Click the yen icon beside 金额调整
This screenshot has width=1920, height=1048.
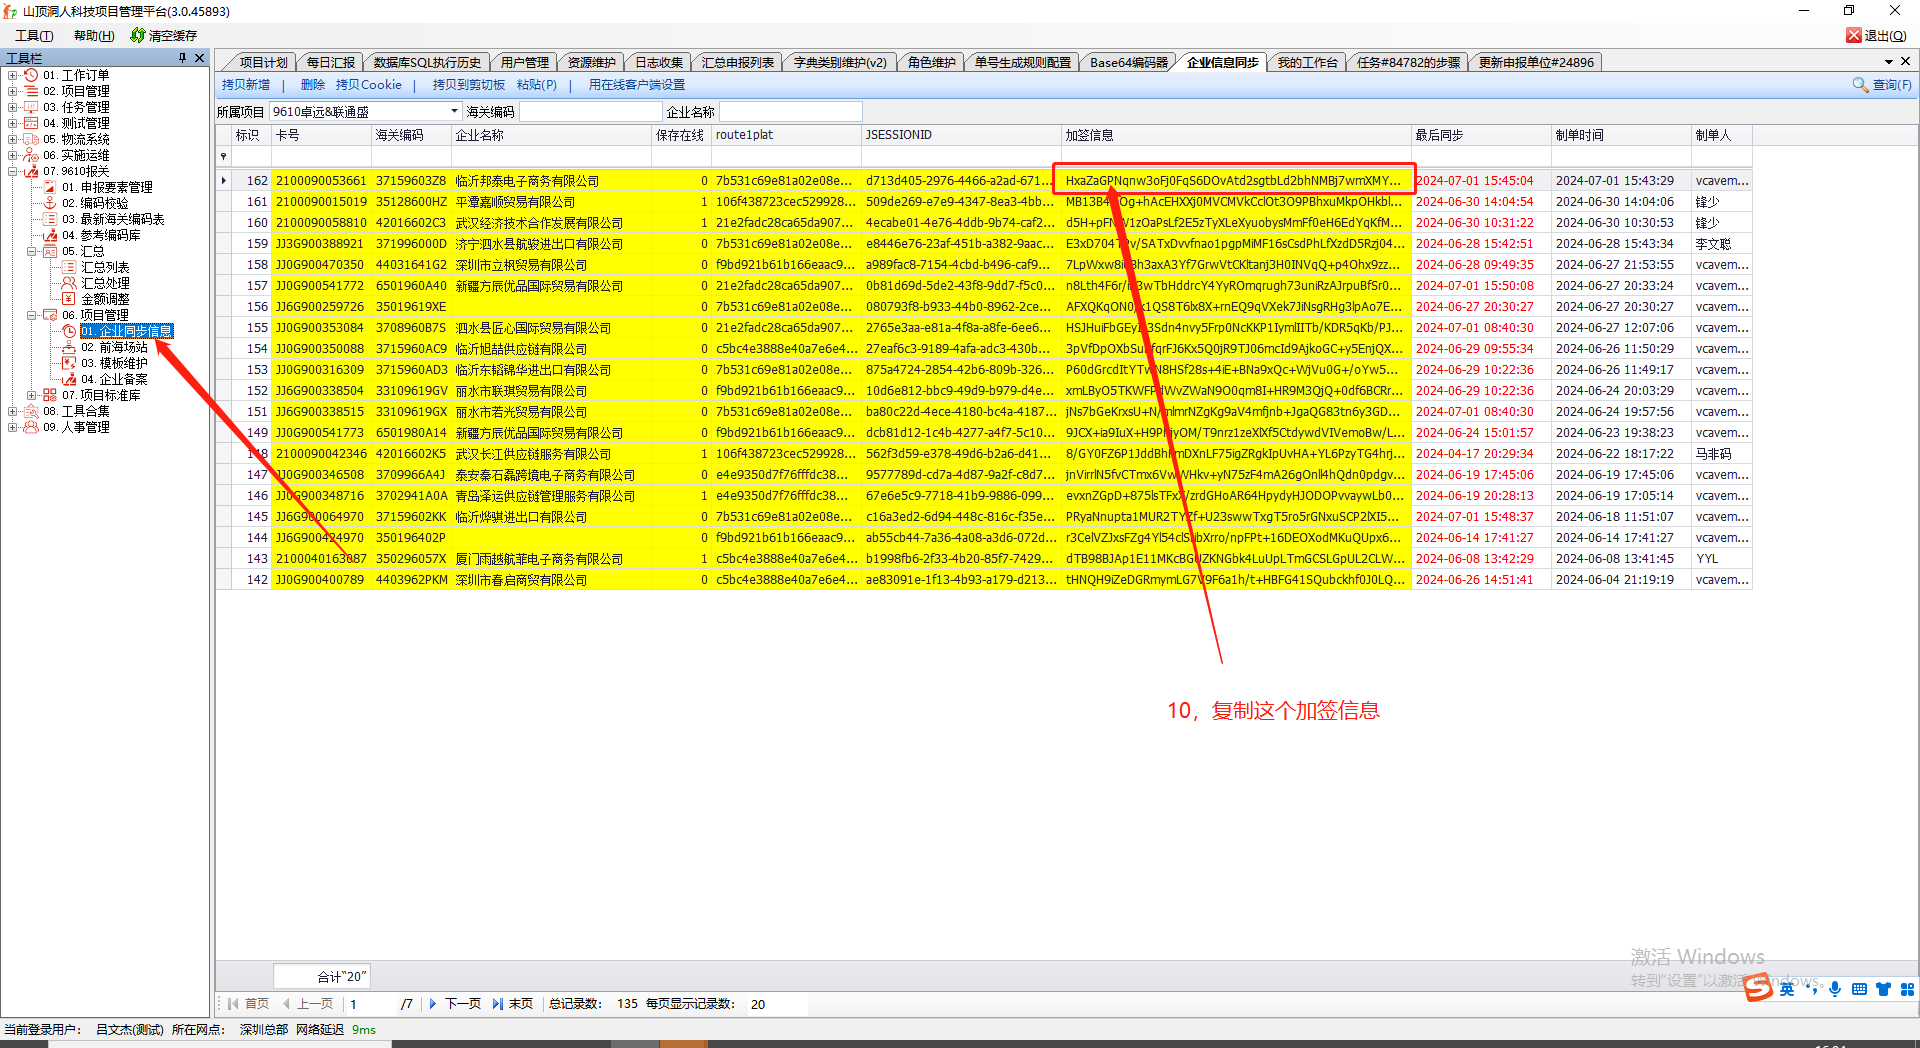click(69, 299)
